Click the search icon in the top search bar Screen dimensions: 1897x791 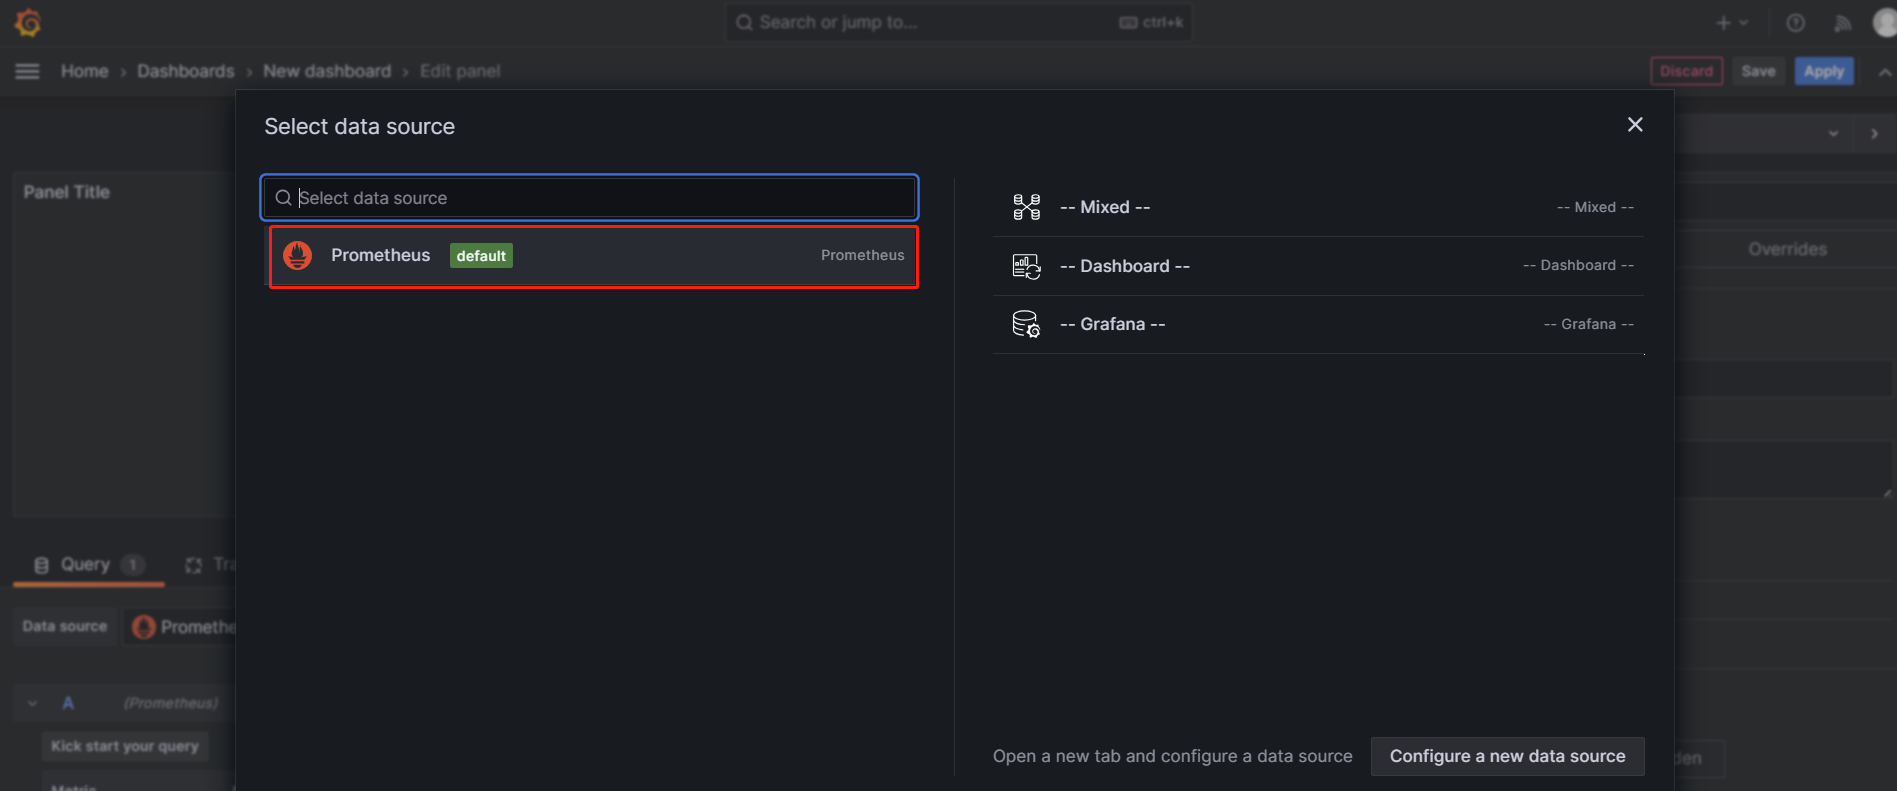click(x=744, y=22)
